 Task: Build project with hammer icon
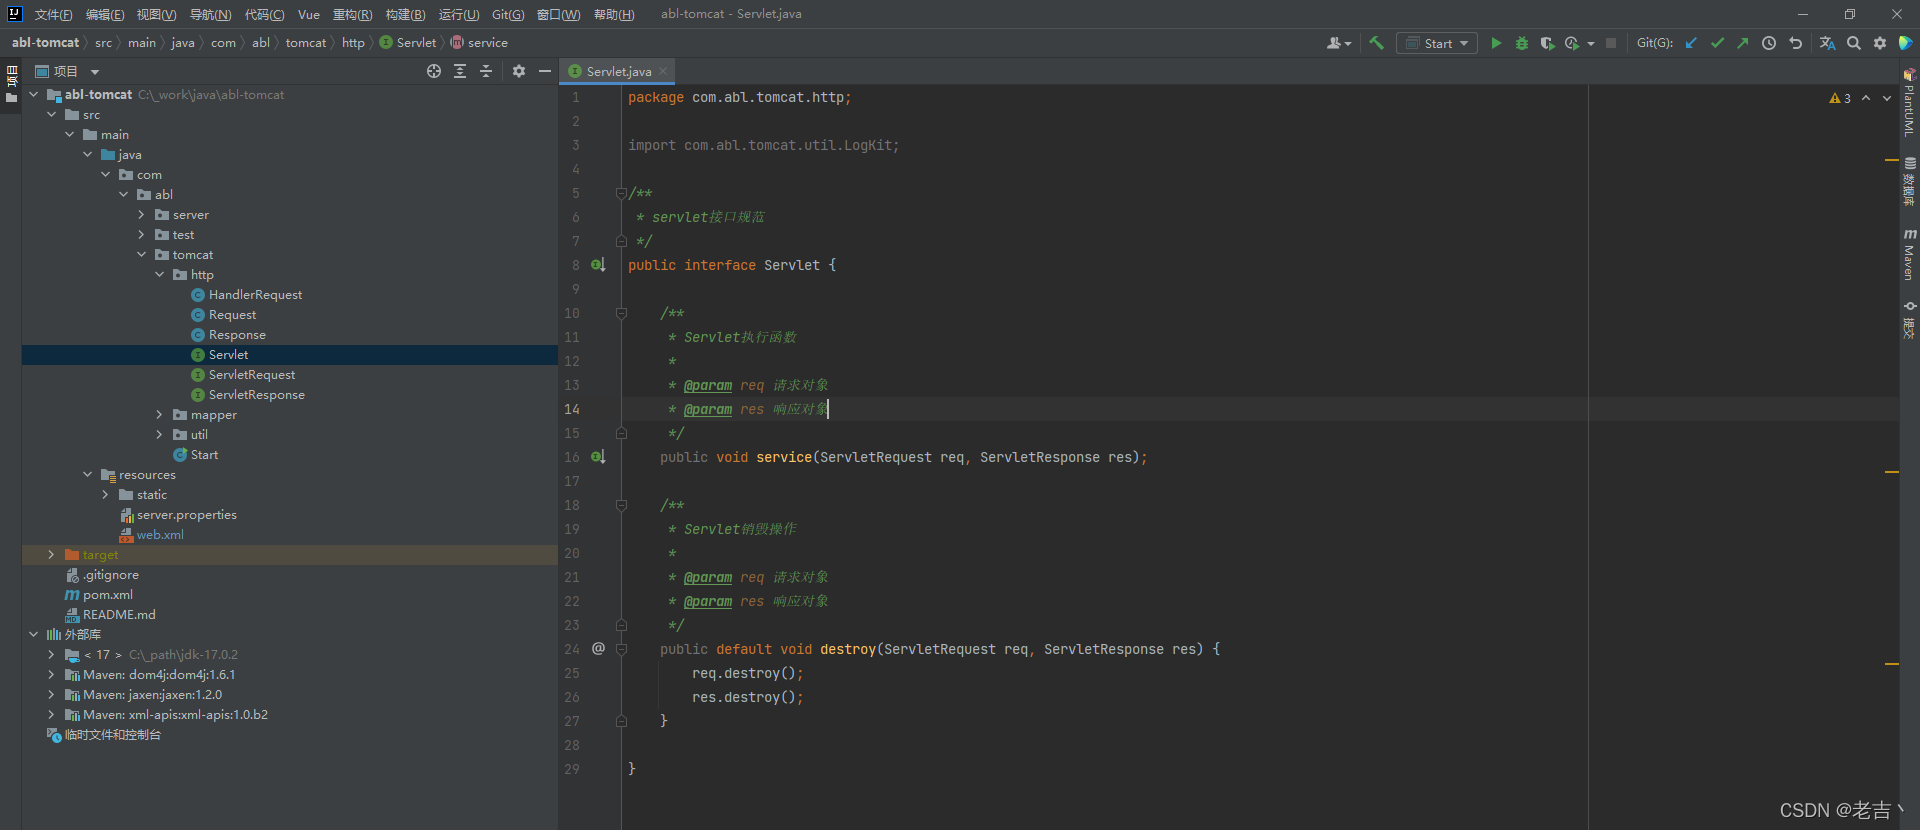click(x=1377, y=43)
